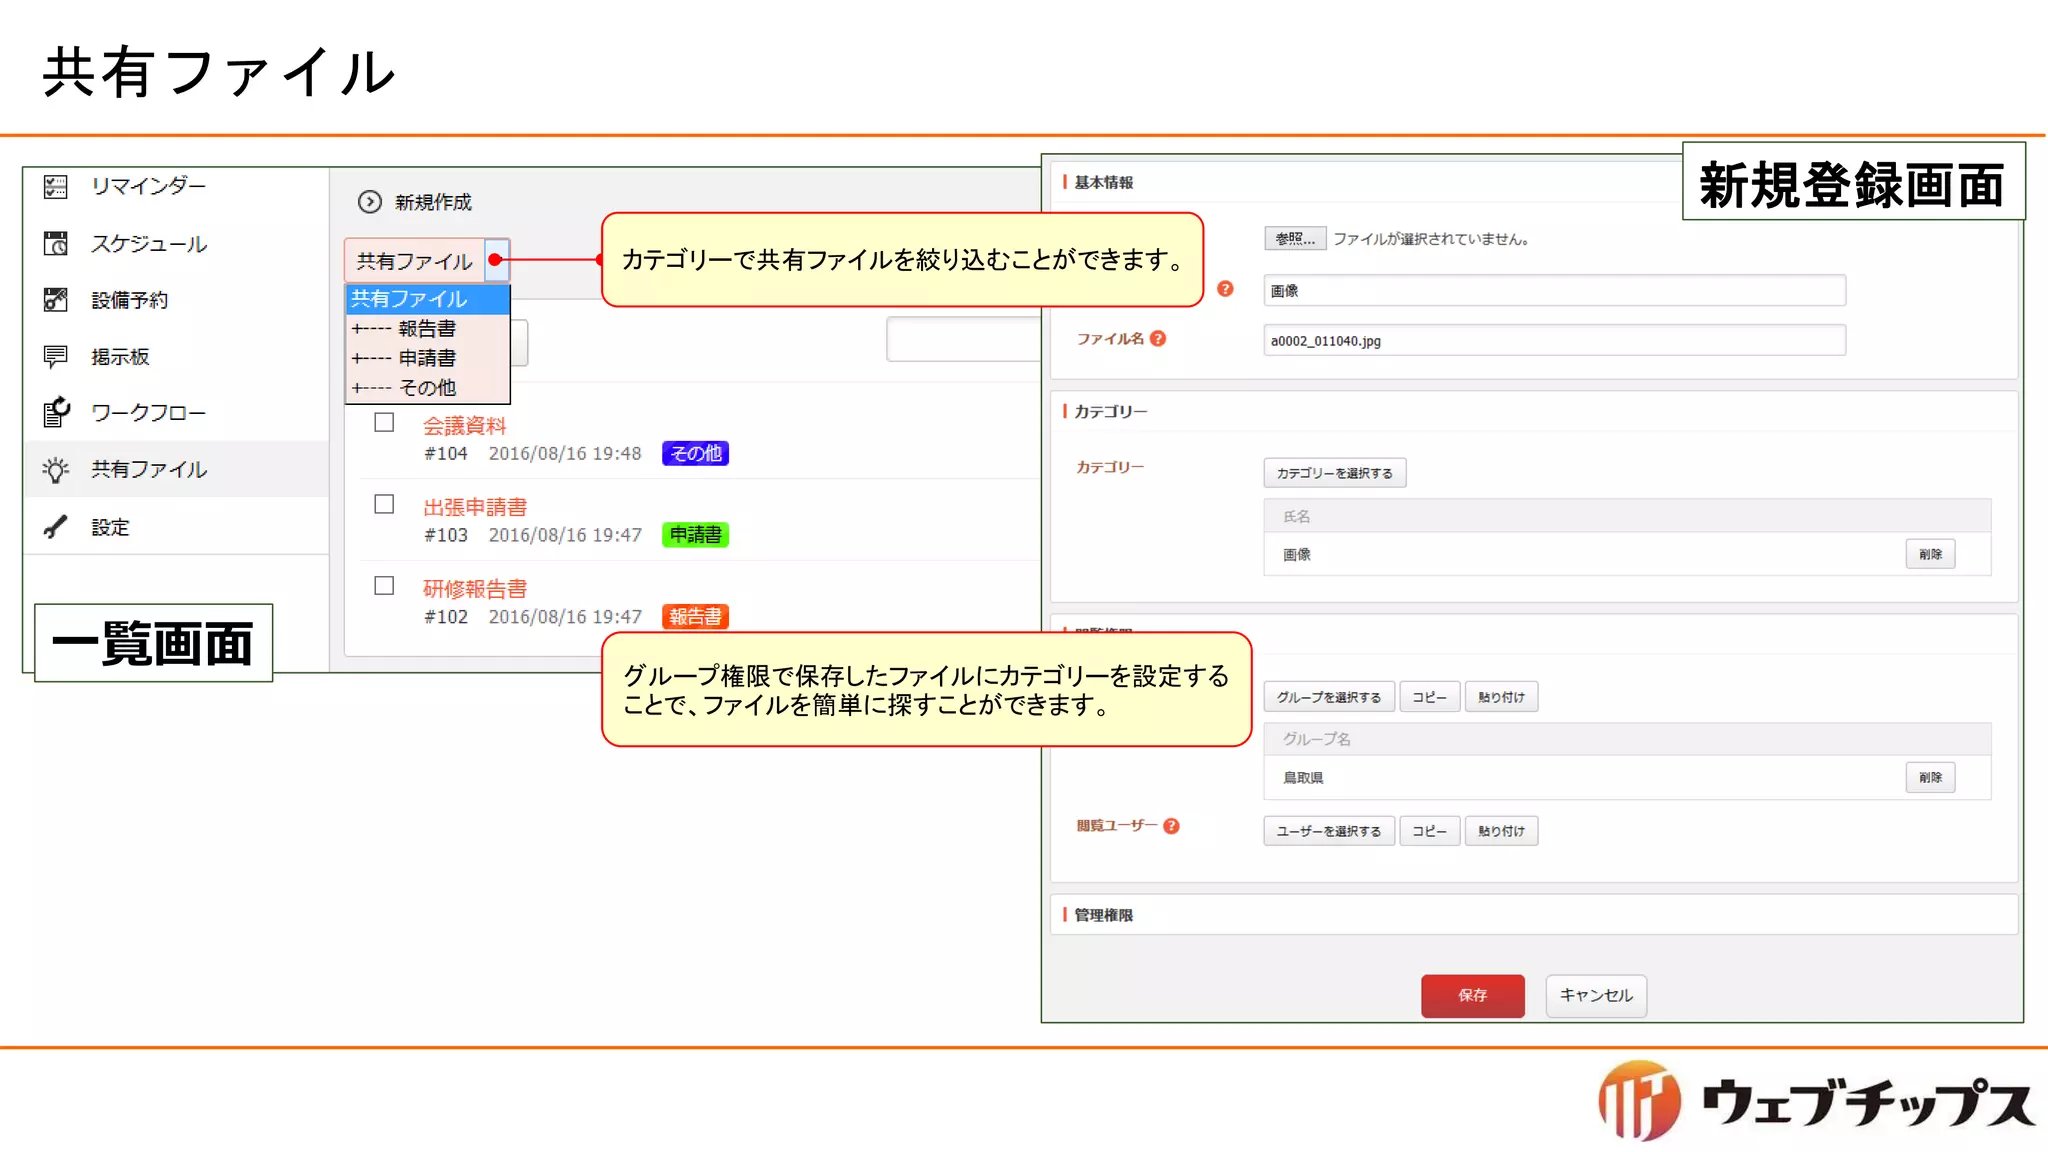Click the facility reservation (設備予約) icon

[x=56, y=300]
